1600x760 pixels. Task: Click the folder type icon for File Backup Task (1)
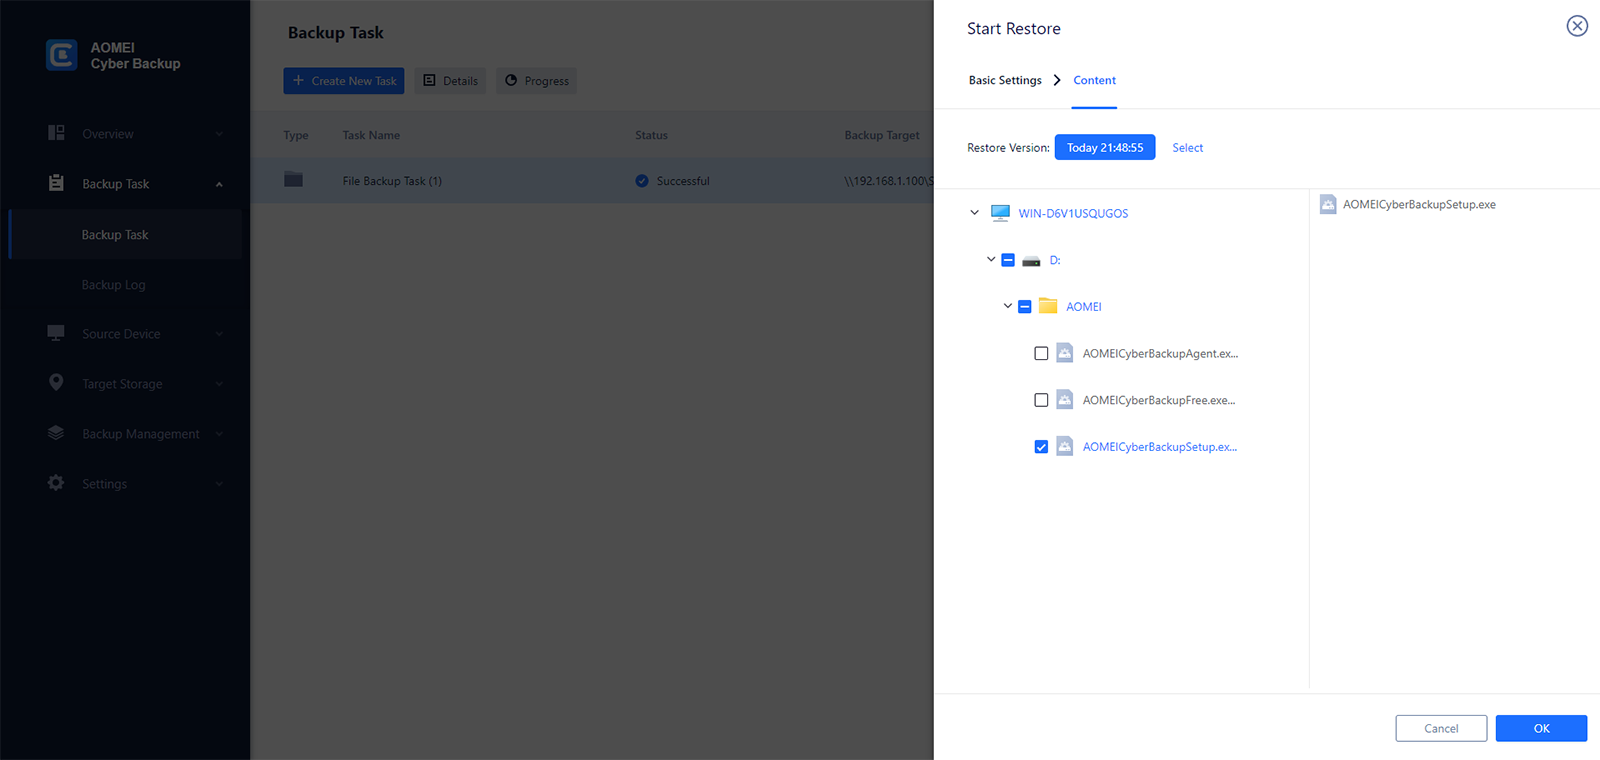[293, 180]
